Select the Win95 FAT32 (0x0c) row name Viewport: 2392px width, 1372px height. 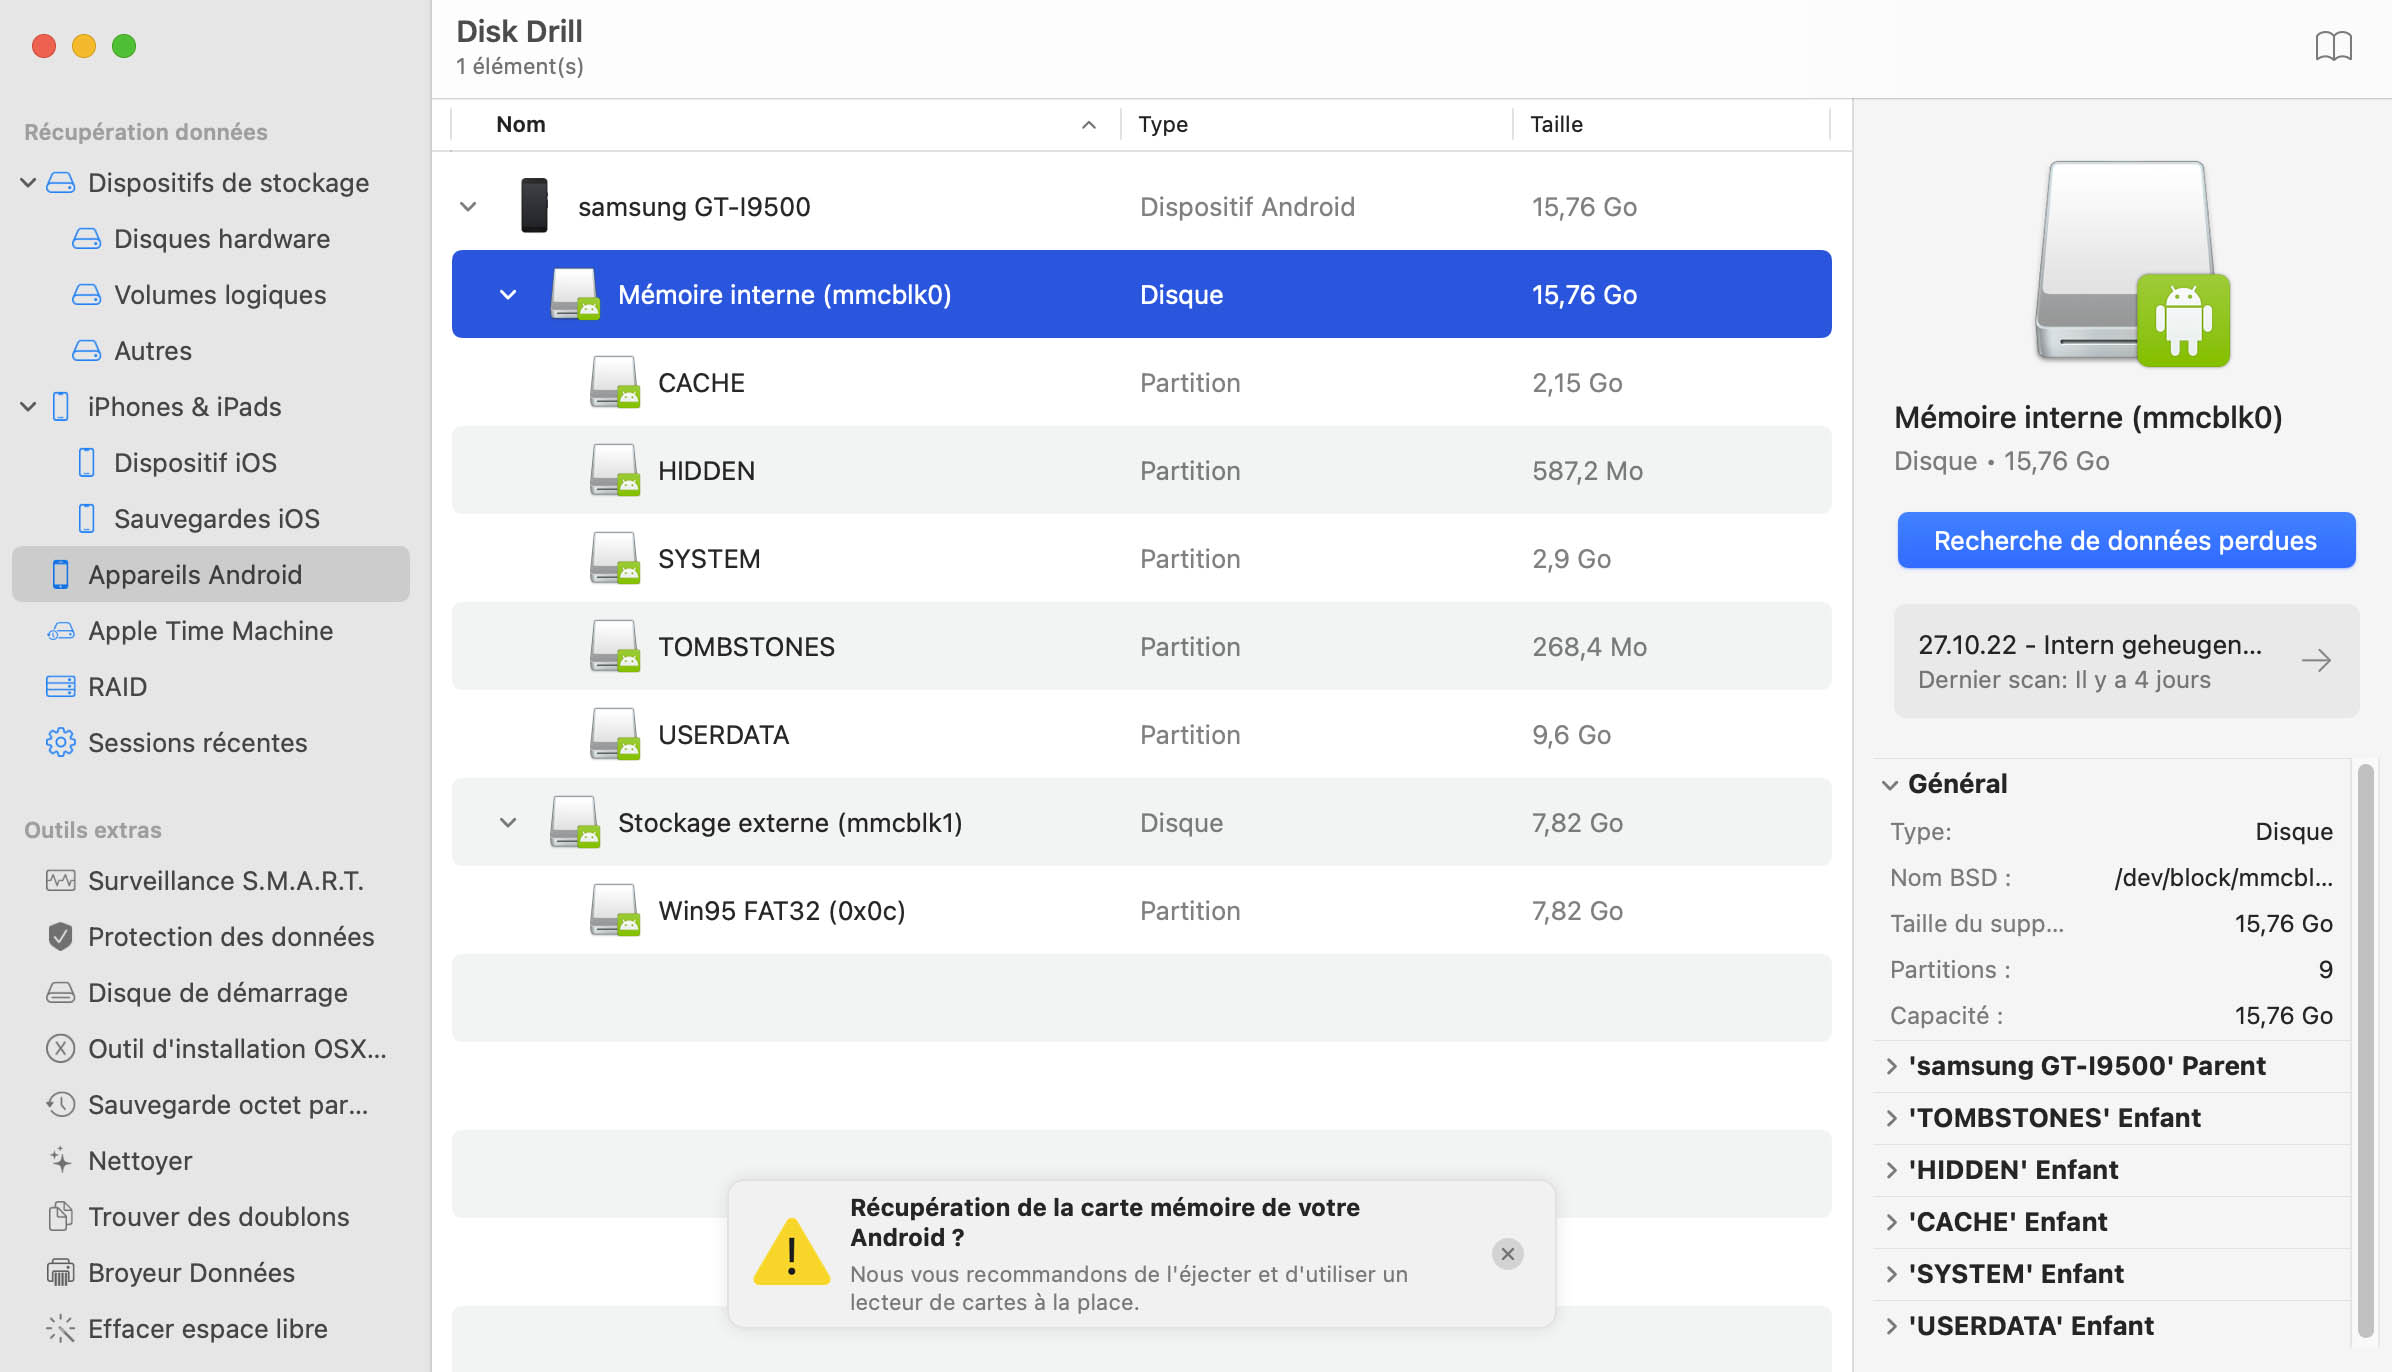[781, 911]
